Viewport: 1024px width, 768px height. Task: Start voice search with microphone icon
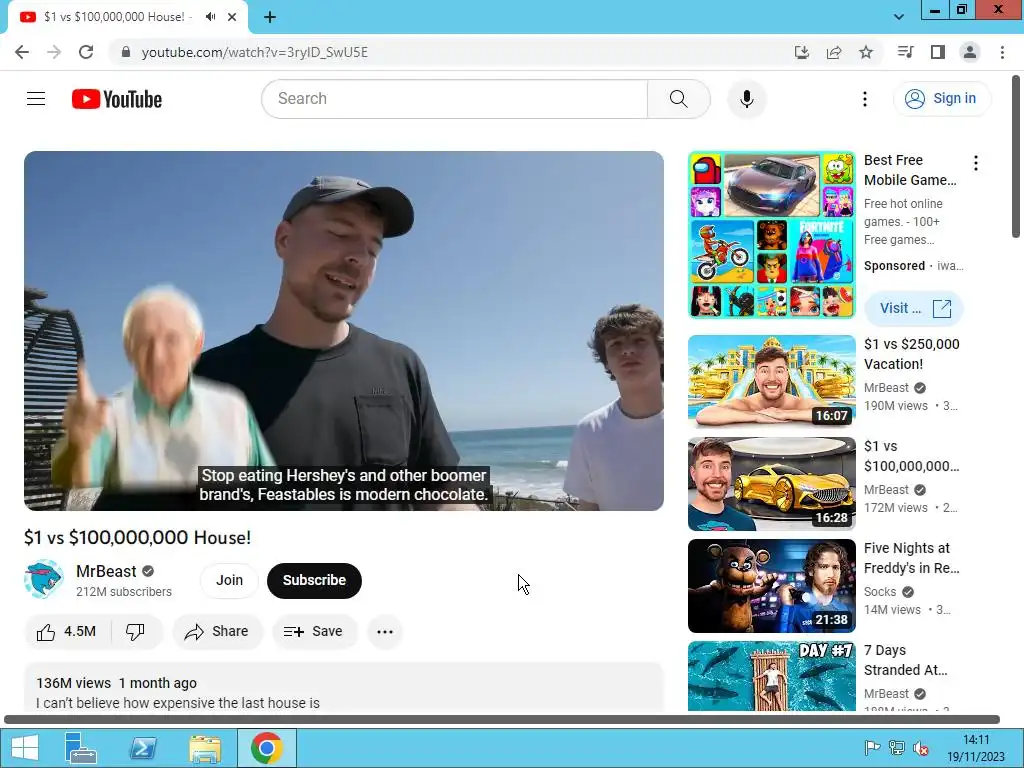point(746,99)
